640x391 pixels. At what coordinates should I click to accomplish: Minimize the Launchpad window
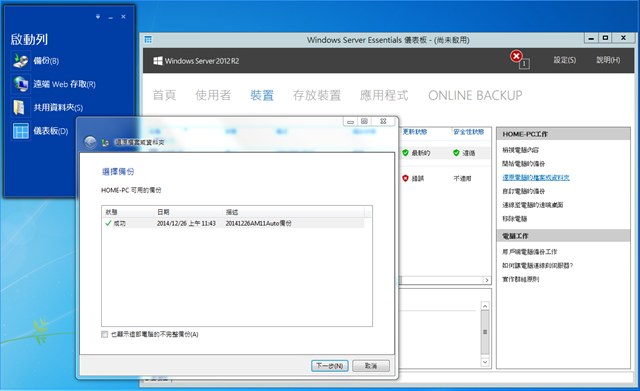click(x=111, y=17)
